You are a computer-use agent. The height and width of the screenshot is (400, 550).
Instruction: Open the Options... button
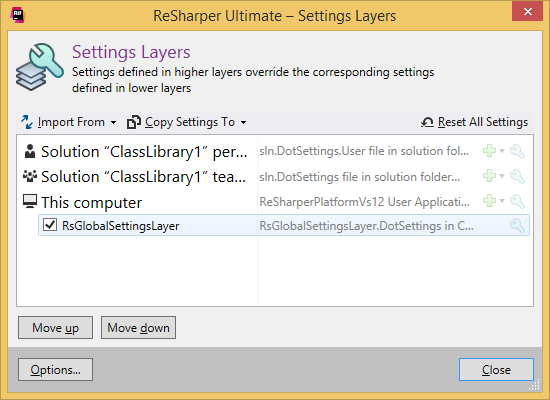click(55, 369)
